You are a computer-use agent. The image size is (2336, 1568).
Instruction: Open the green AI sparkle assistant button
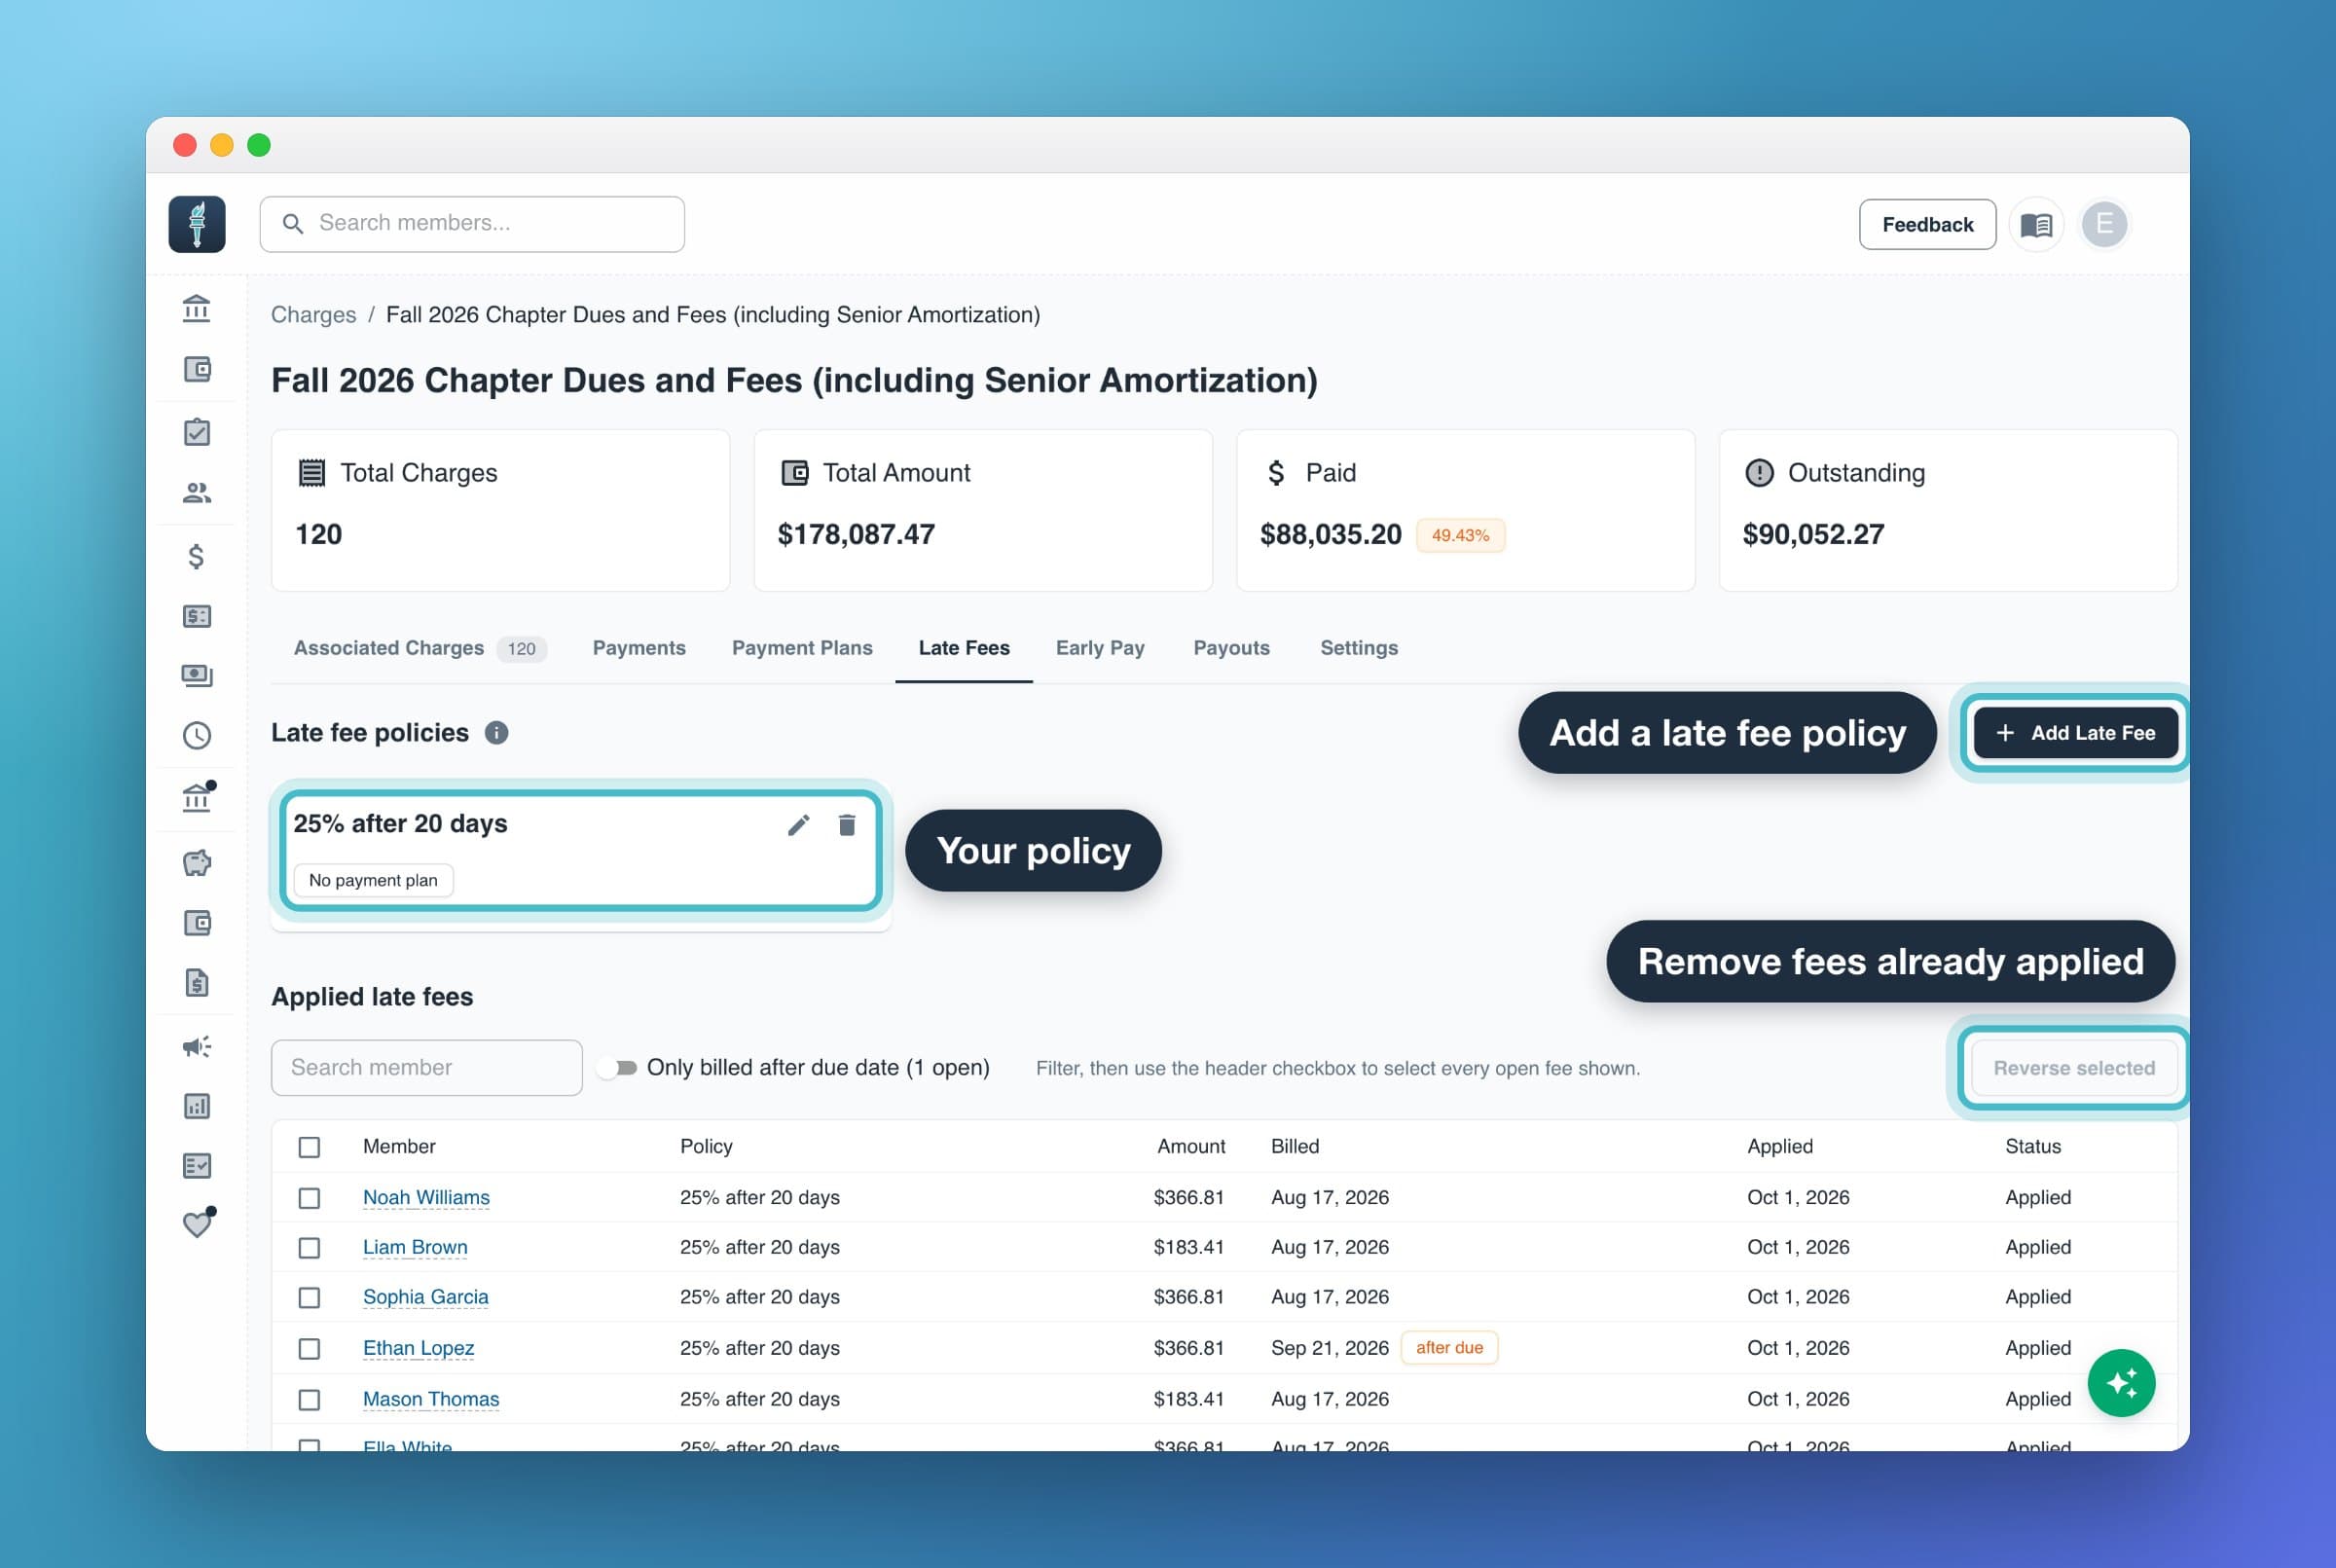pos(2121,1383)
